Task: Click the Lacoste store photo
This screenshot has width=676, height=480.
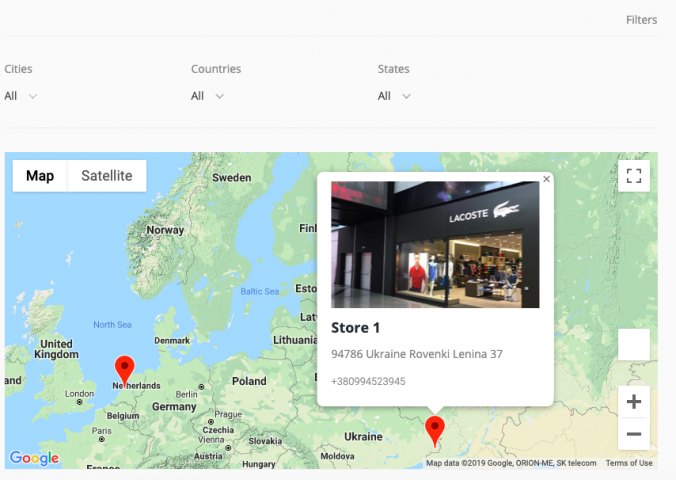Action: tap(435, 245)
